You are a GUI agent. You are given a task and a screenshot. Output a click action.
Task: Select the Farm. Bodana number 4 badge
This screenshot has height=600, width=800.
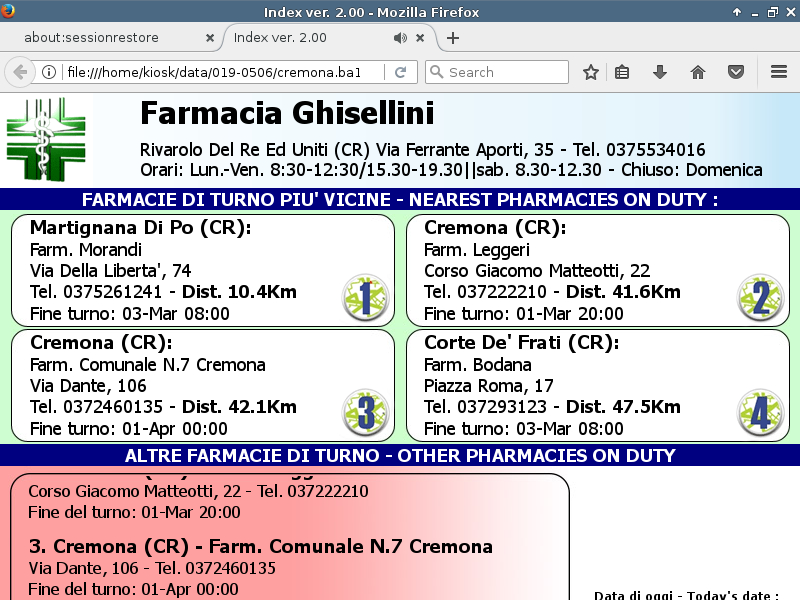coord(760,412)
